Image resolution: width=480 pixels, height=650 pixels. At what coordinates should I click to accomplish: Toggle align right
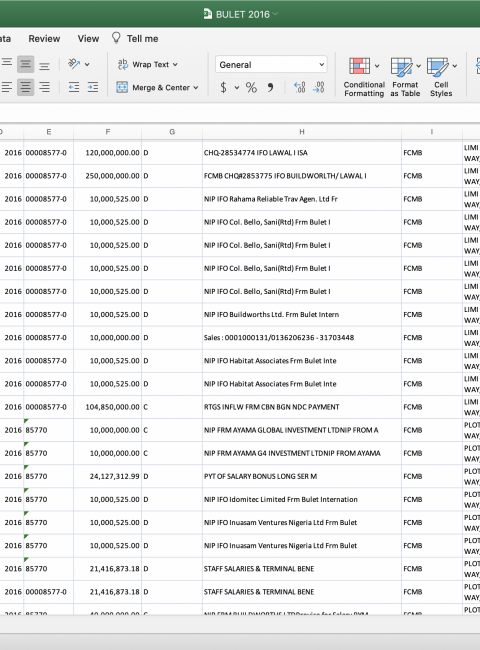point(44,87)
